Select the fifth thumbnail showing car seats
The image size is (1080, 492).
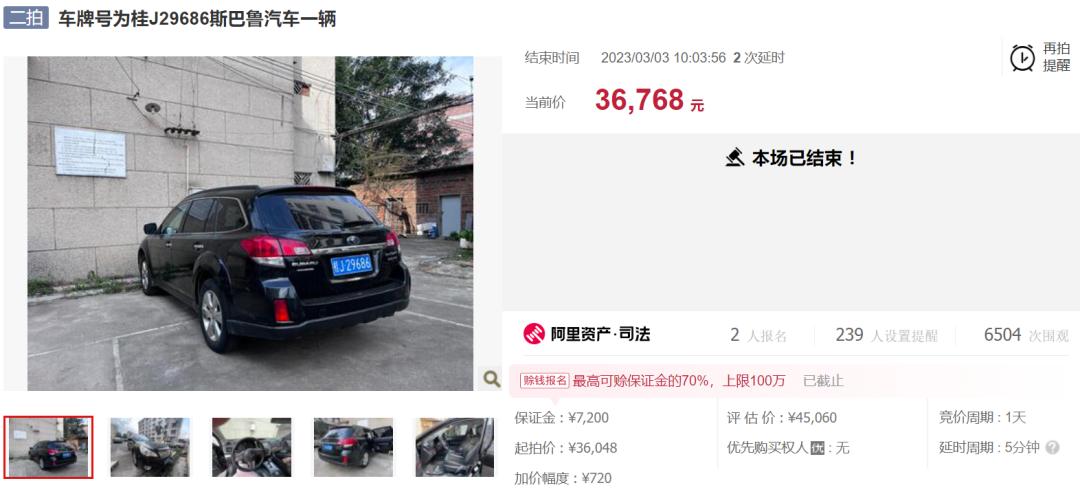pos(455,447)
